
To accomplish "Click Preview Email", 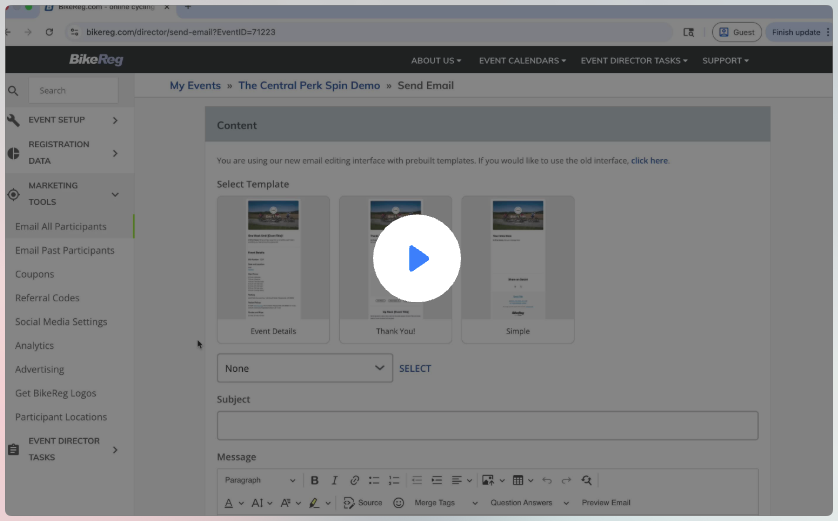I will pos(606,503).
